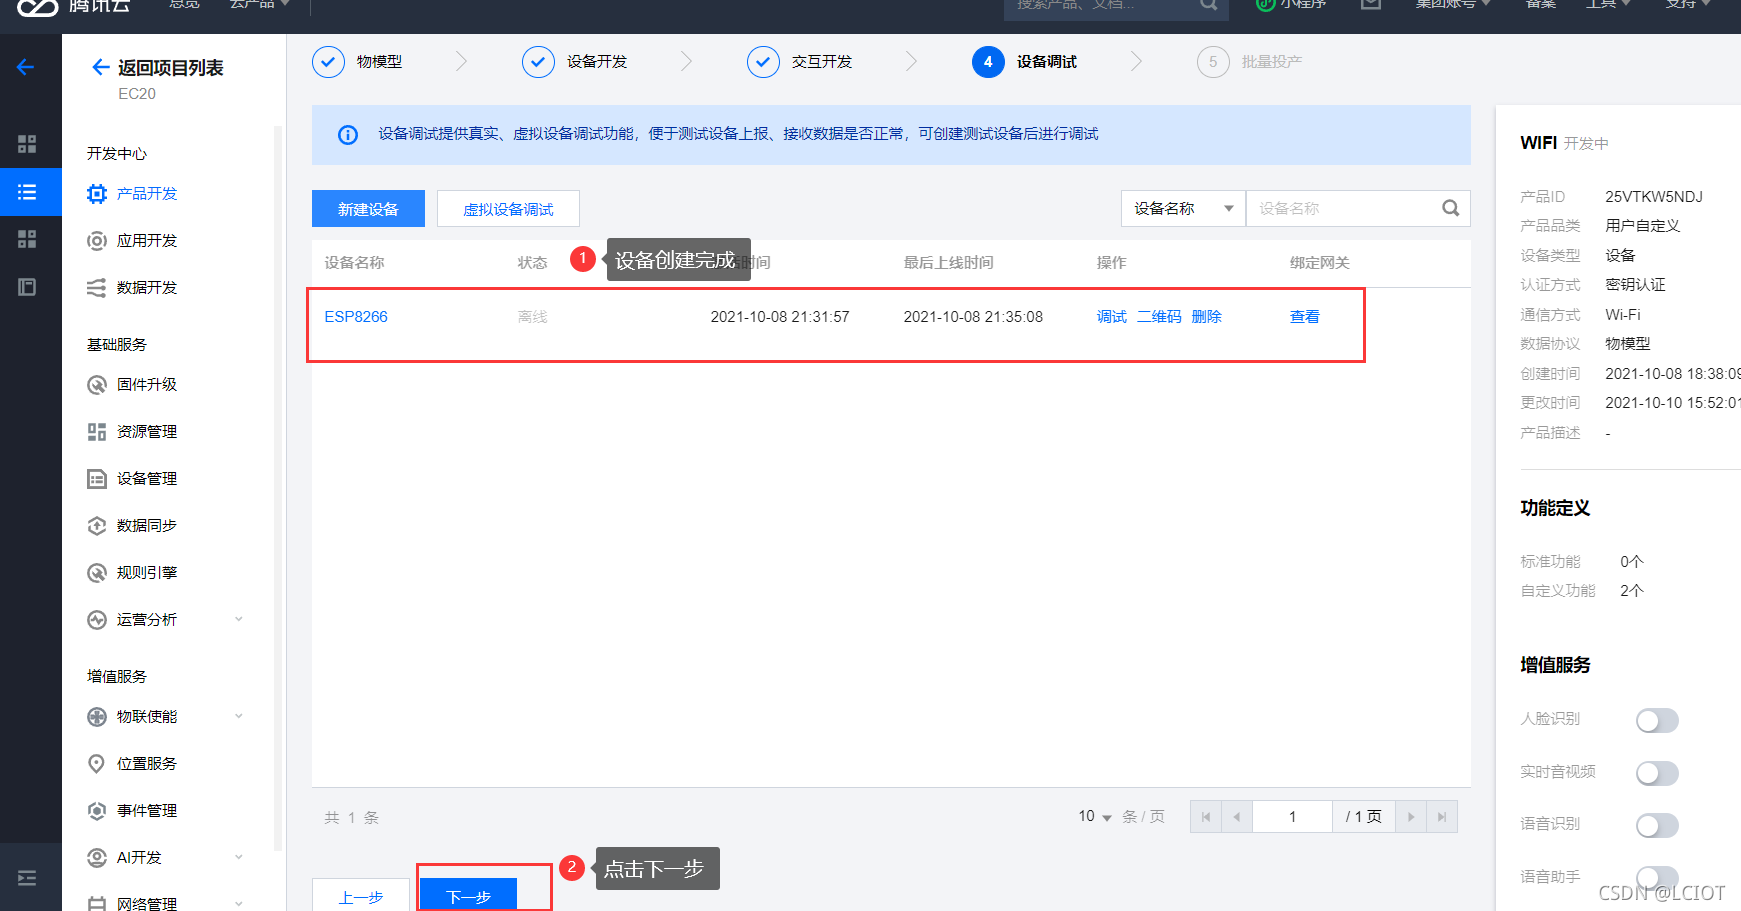Screen dimensions: 1741x911
Task: Click 二维码 for the ESP8266 device
Action: 1159,317
